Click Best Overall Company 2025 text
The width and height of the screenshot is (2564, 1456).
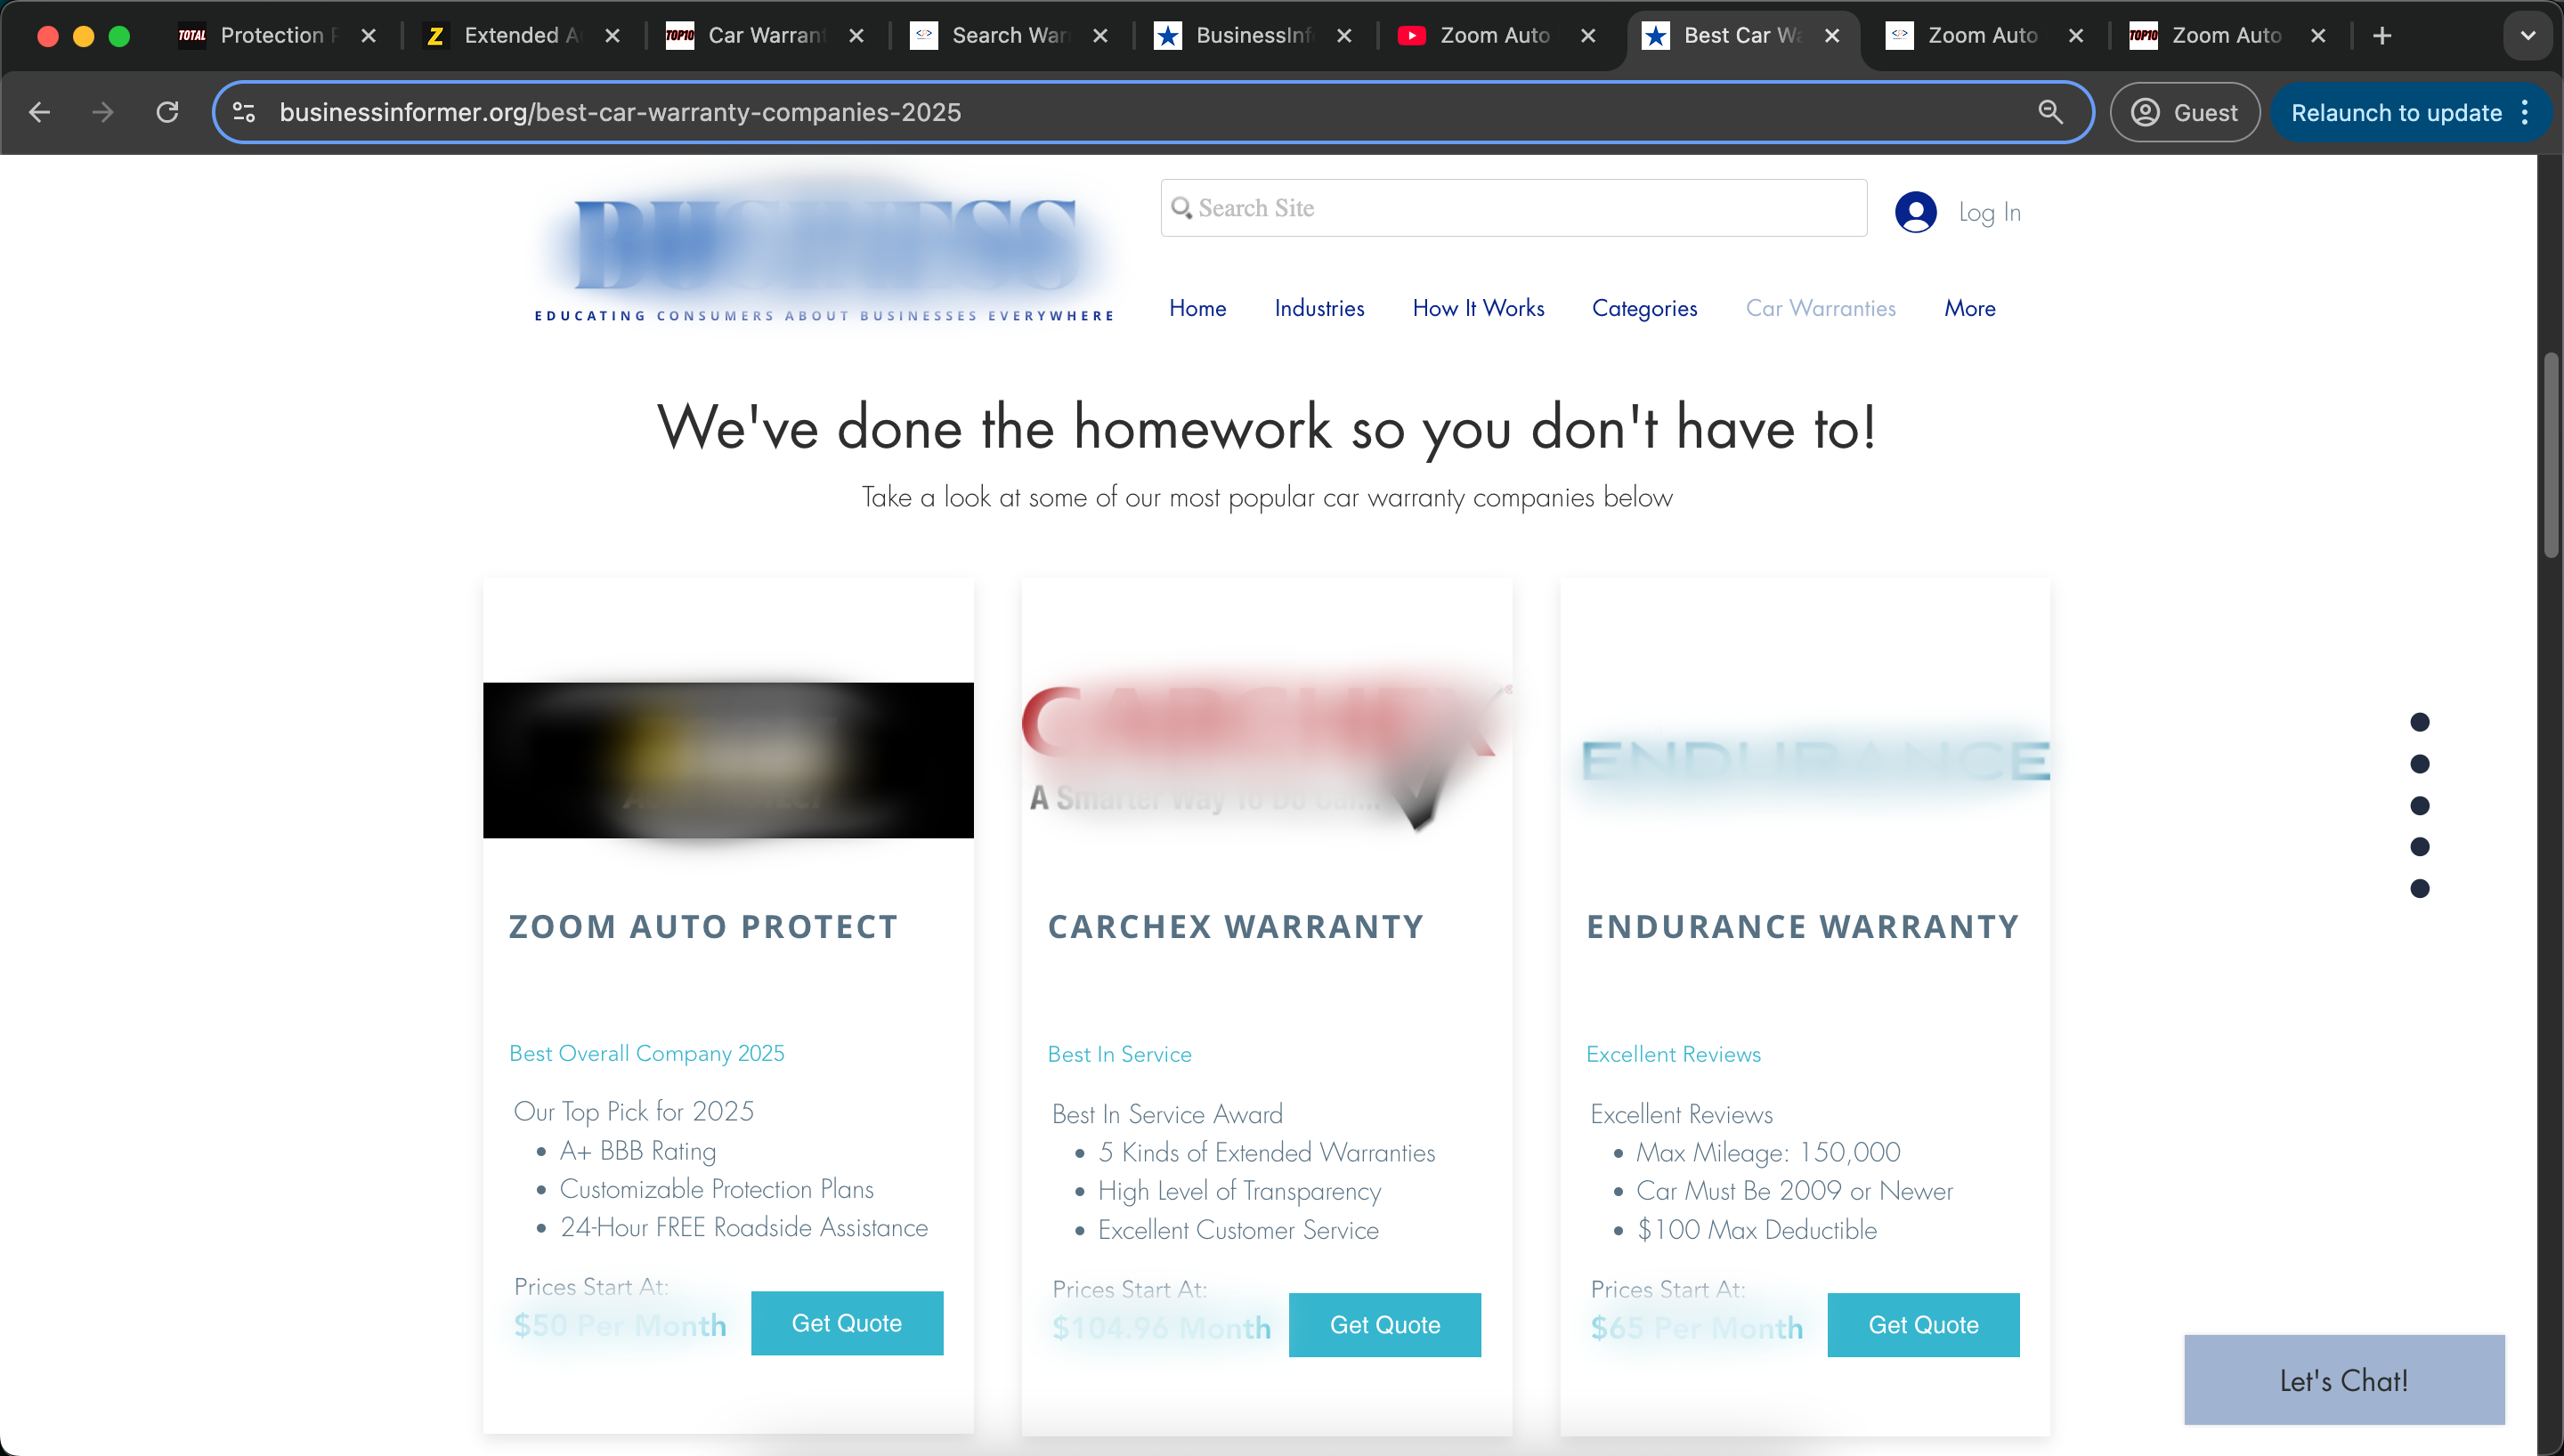coord(646,1053)
